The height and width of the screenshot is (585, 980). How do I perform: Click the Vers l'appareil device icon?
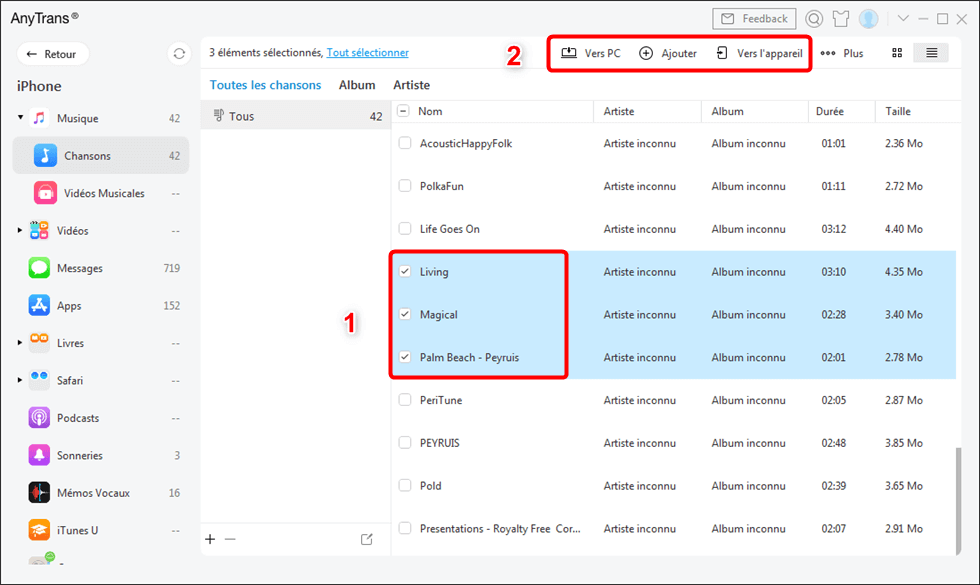(x=722, y=53)
